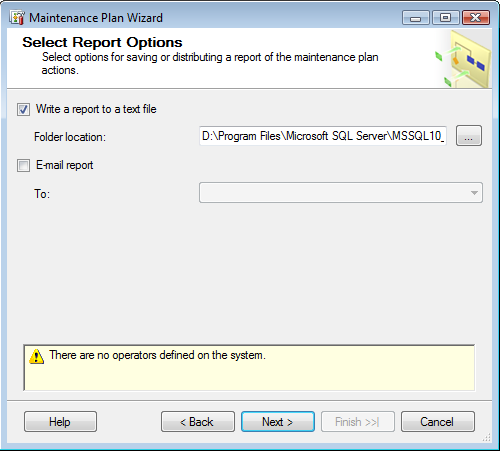Click the arrow of the To combo box
This screenshot has height=451, width=500.
pos(474,193)
